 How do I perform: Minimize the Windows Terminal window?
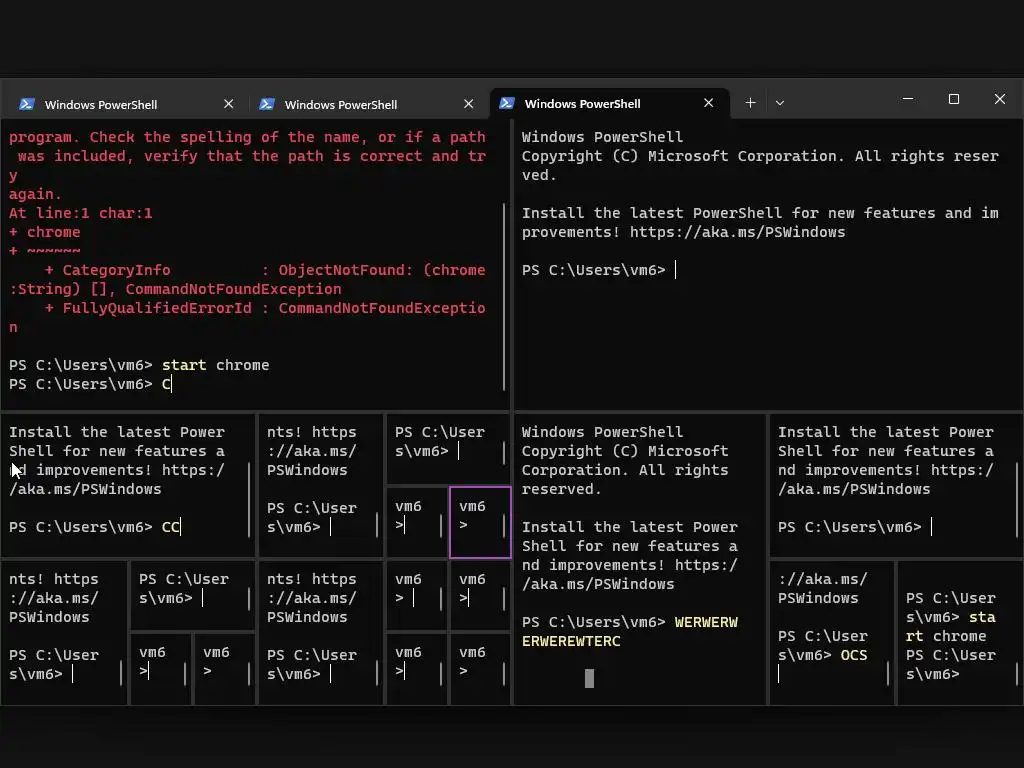pyautogui.click(x=908, y=99)
